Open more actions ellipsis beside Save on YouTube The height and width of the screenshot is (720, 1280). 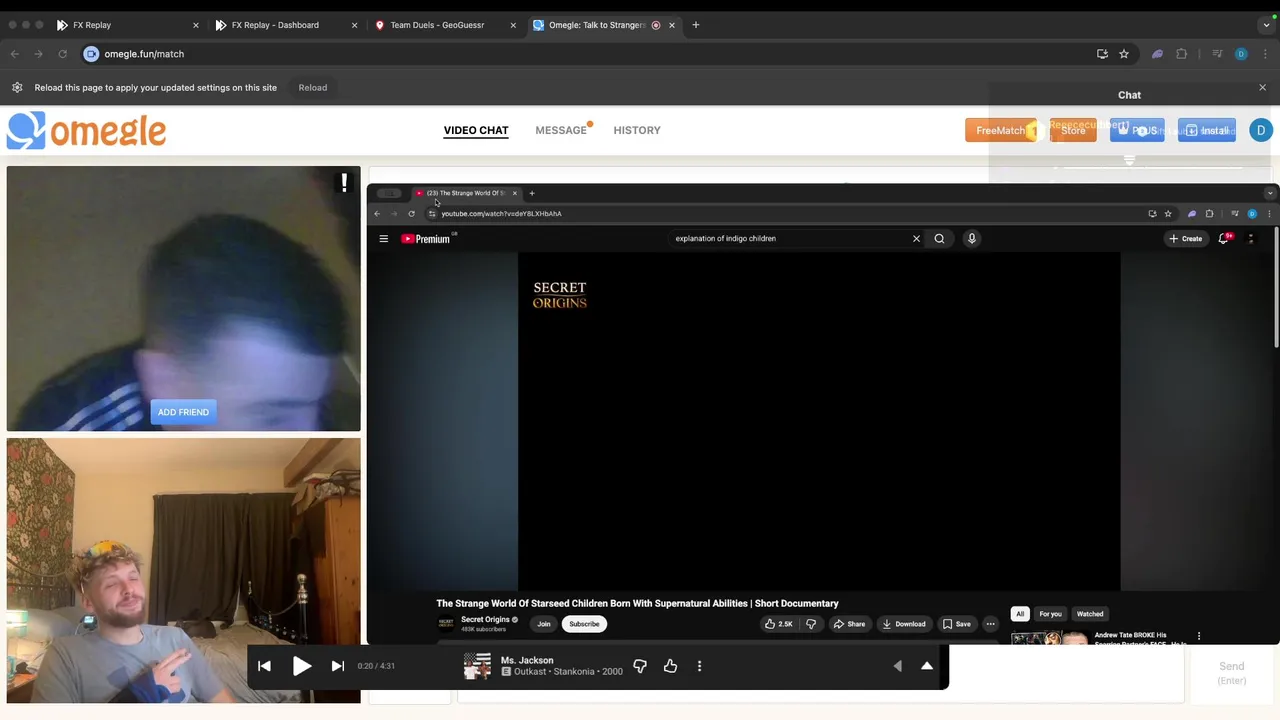coord(990,624)
